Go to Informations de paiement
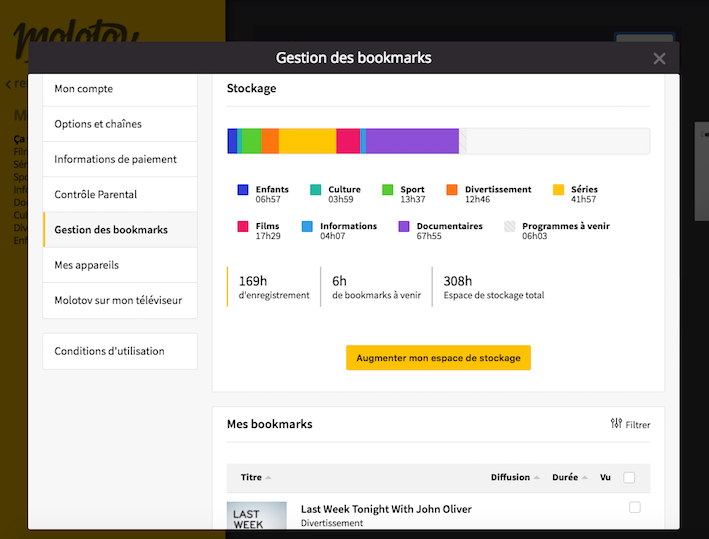The image size is (709, 539). (120, 159)
